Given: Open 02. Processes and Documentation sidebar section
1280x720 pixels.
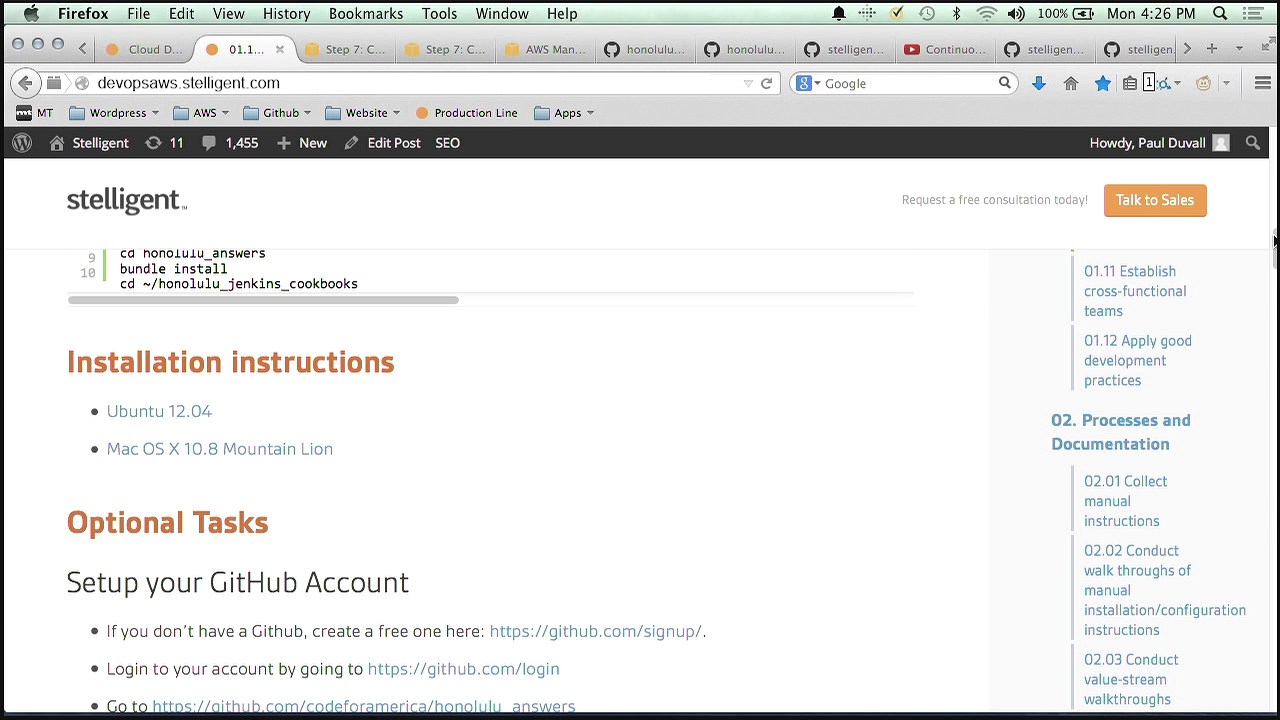Looking at the screenshot, I should [1121, 432].
